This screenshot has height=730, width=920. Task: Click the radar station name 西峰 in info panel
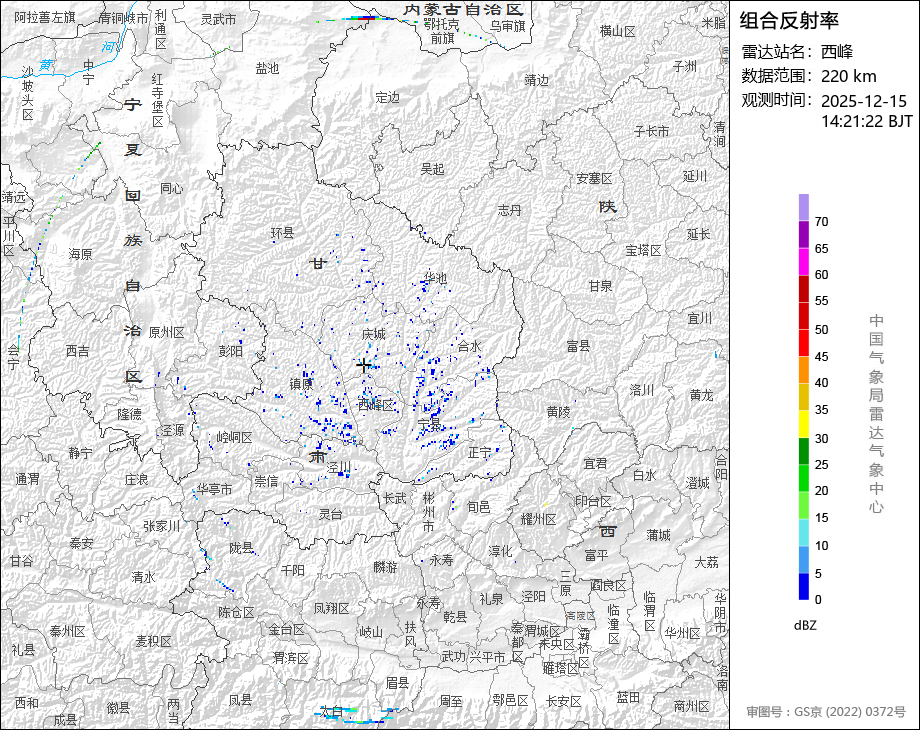[837, 52]
